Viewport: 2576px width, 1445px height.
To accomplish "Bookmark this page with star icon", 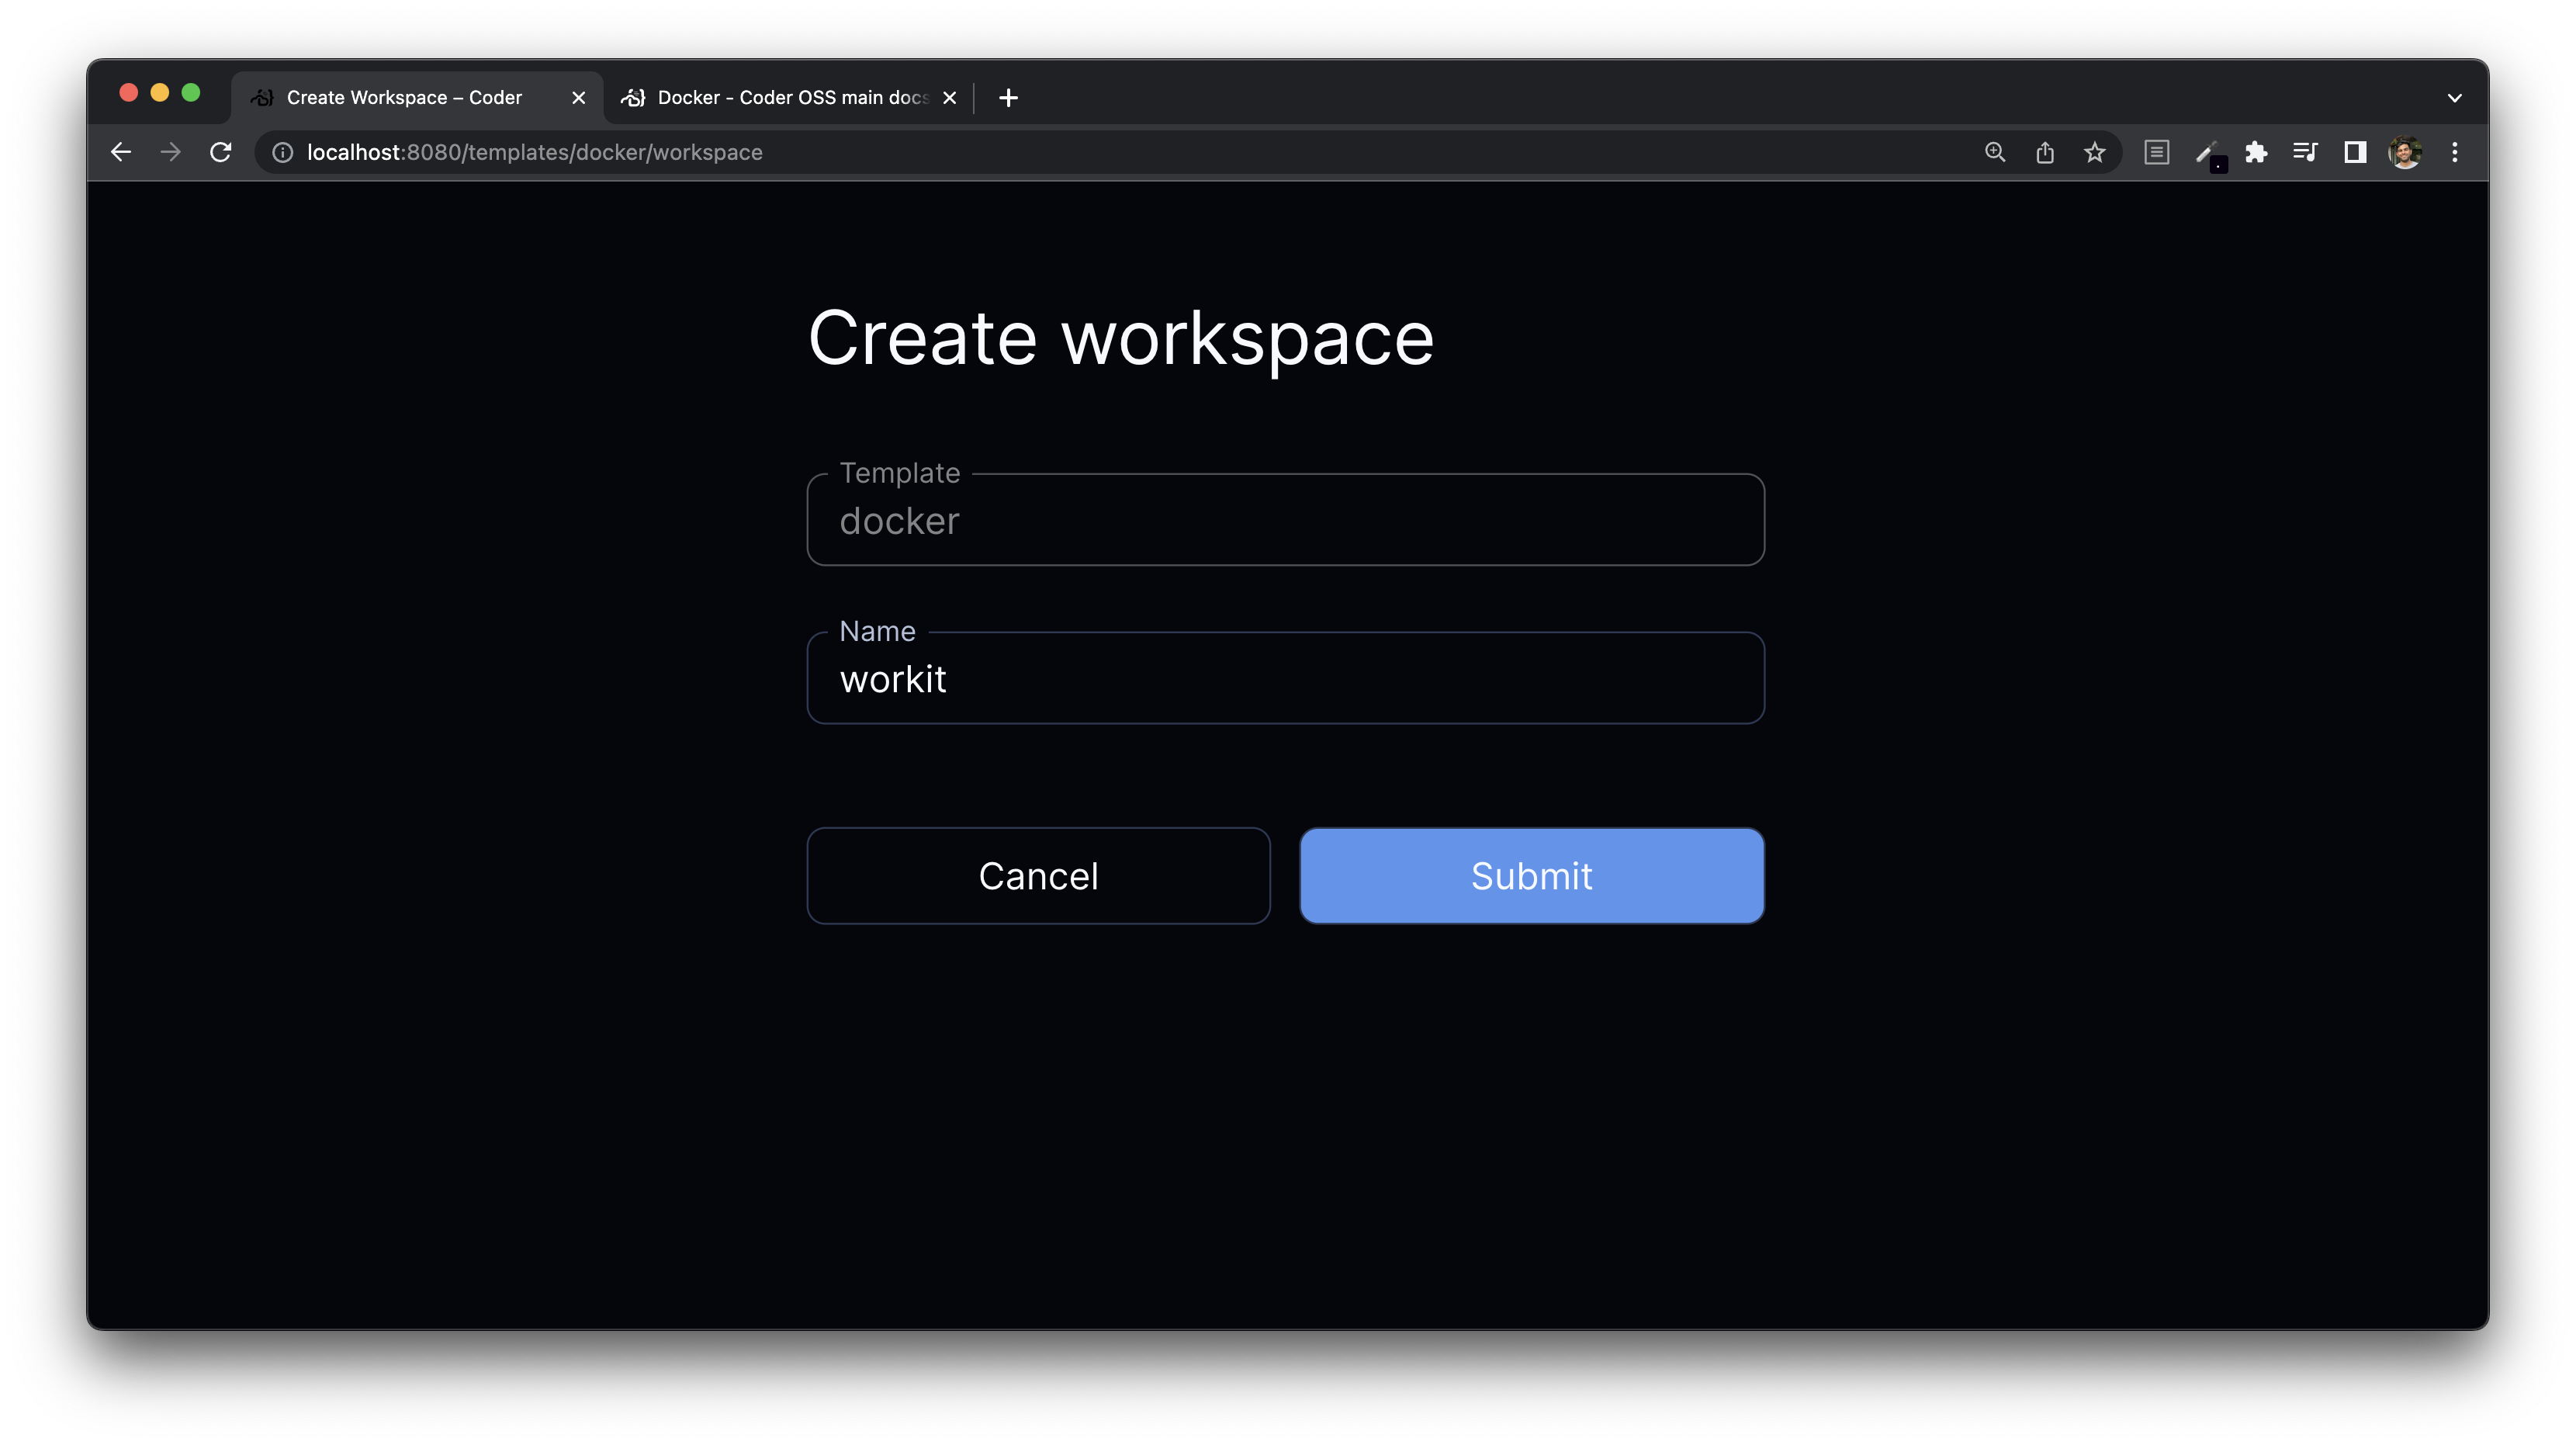I will click(2095, 152).
